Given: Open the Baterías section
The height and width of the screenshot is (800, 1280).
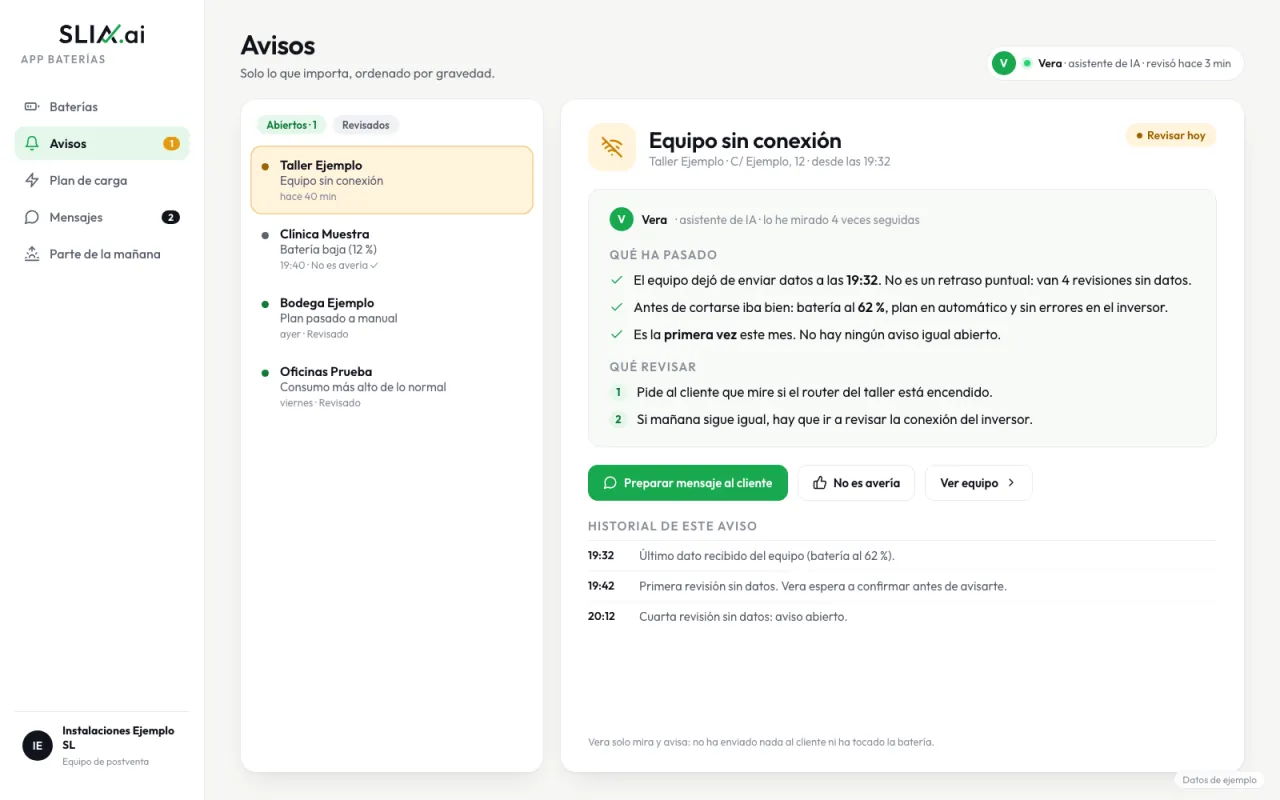Looking at the screenshot, I should coord(102,107).
